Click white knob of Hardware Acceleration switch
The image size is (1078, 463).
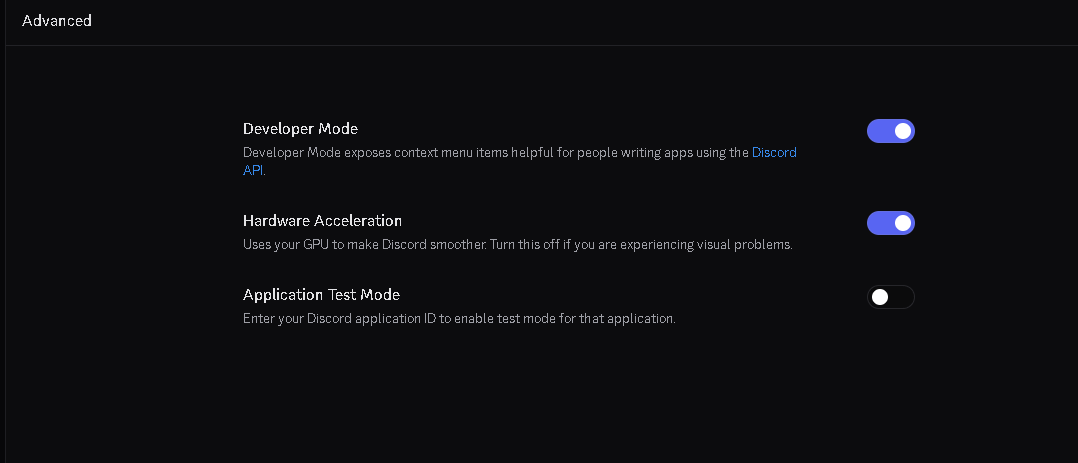click(903, 223)
